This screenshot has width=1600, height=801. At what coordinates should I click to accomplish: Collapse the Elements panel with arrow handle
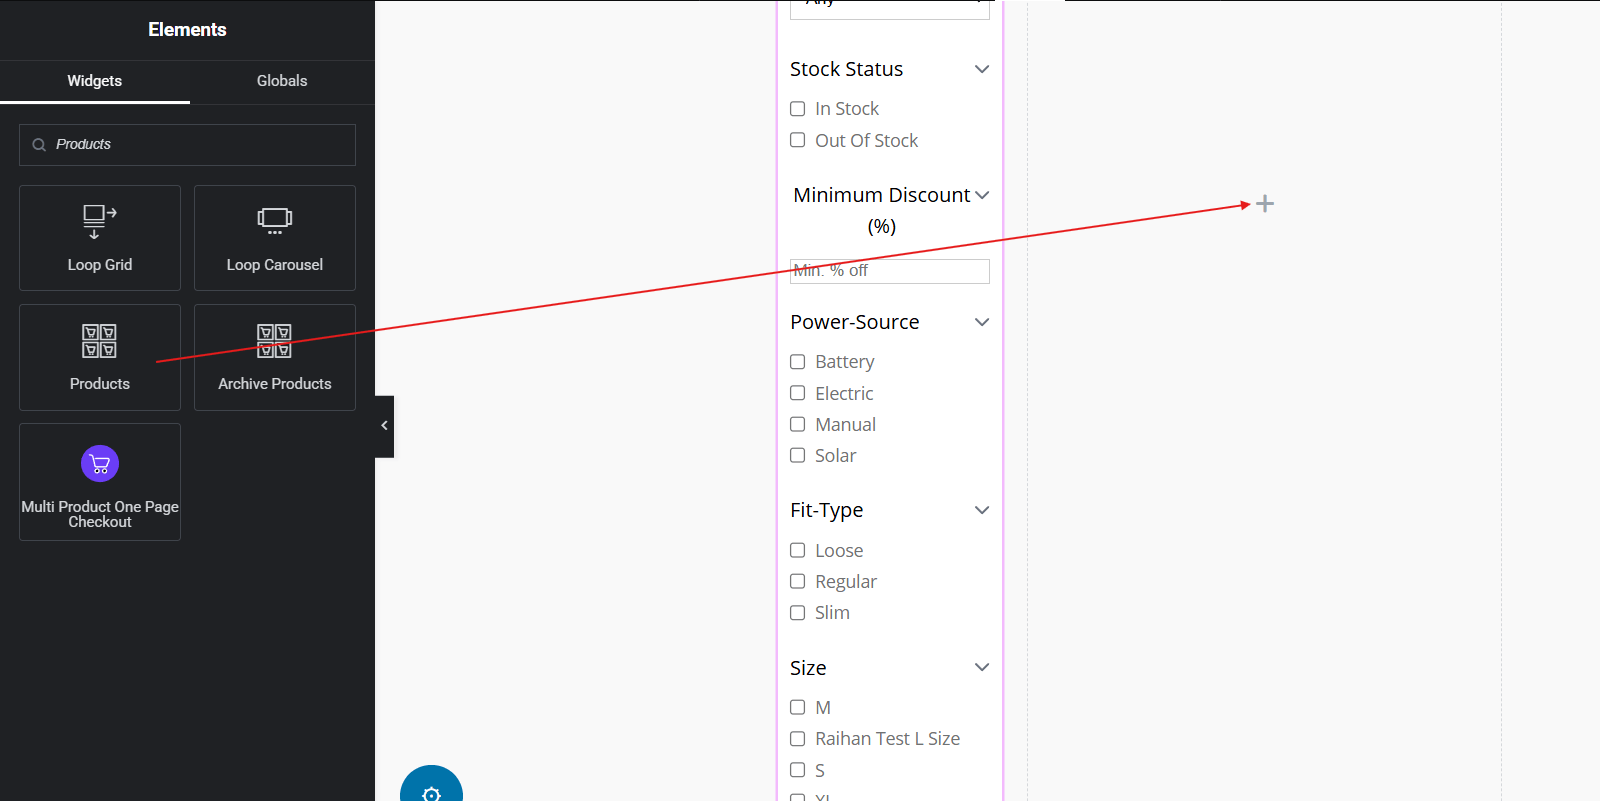pos(384,426)
